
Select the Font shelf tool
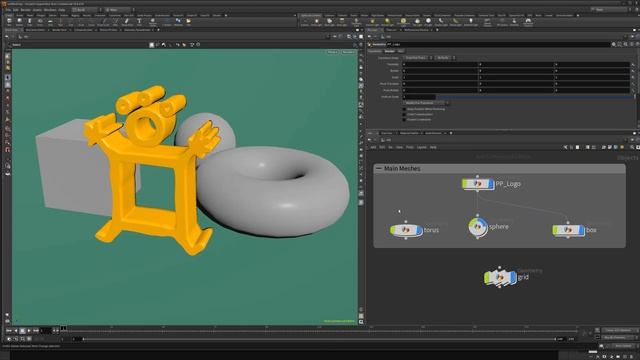139,22
